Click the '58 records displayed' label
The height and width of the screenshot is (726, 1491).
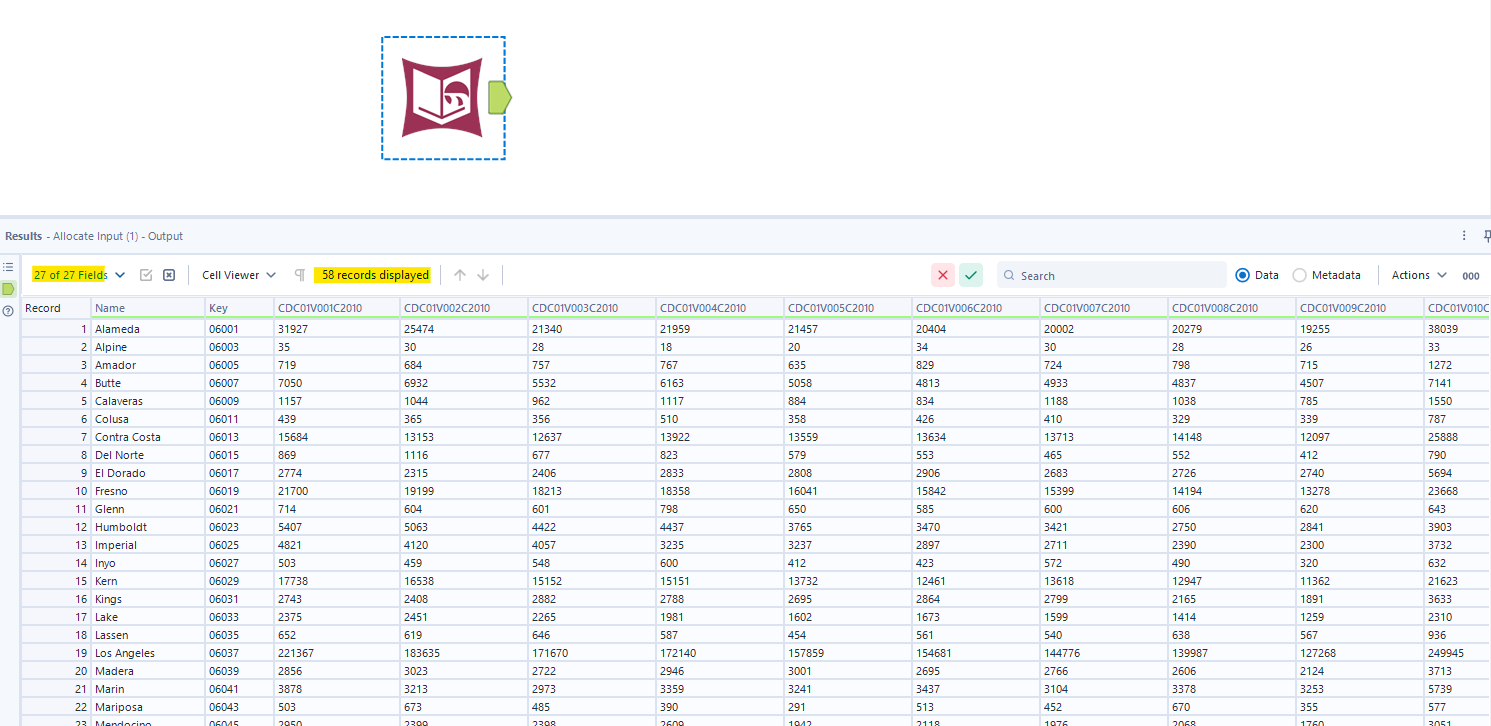click(x=375, y=275)
